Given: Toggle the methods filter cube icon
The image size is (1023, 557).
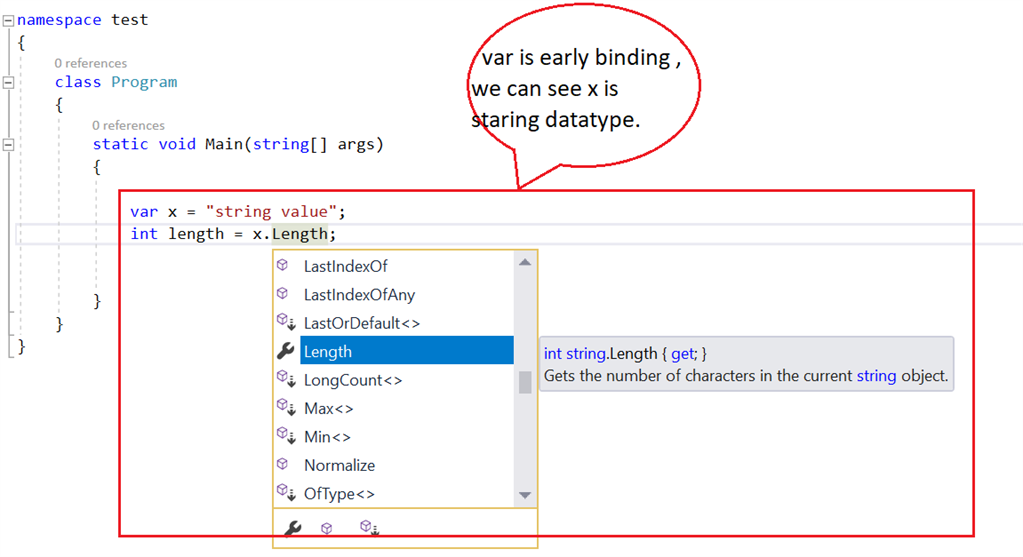Looking at the screenshot, I should pyautogui.click(x=327, y=528).
